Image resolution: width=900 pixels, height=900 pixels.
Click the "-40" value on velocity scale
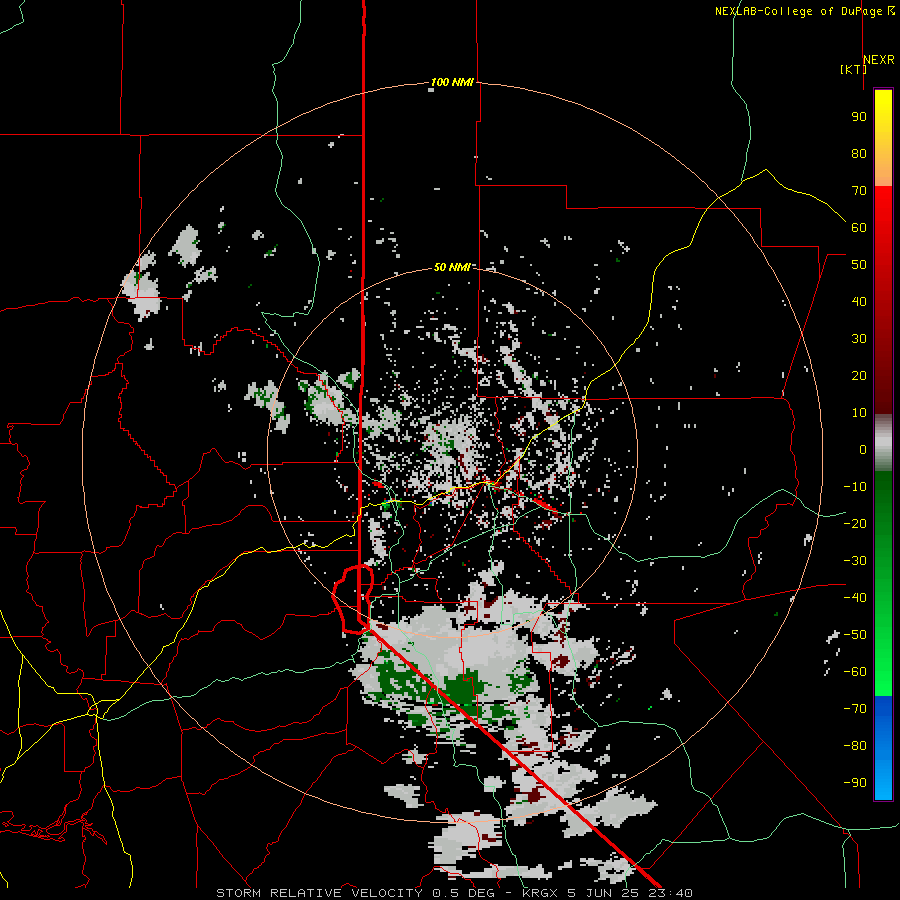click(855, 598)
